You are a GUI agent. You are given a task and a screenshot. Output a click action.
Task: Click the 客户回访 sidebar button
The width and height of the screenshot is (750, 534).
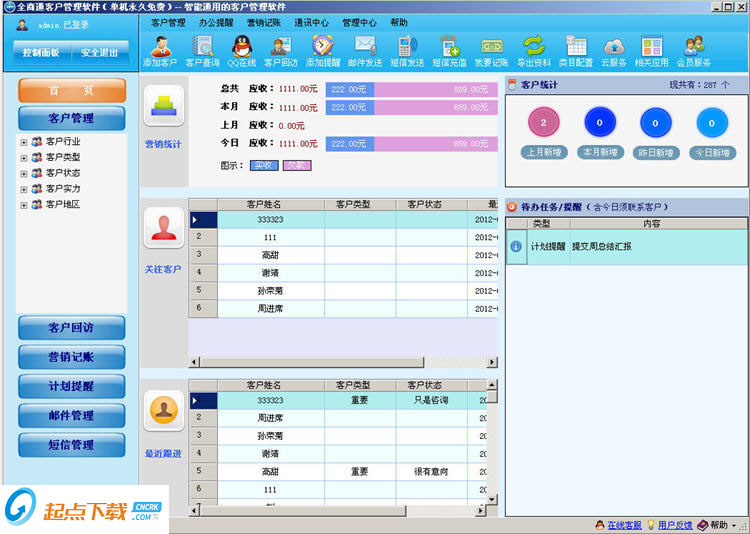[x=71, y=328]
